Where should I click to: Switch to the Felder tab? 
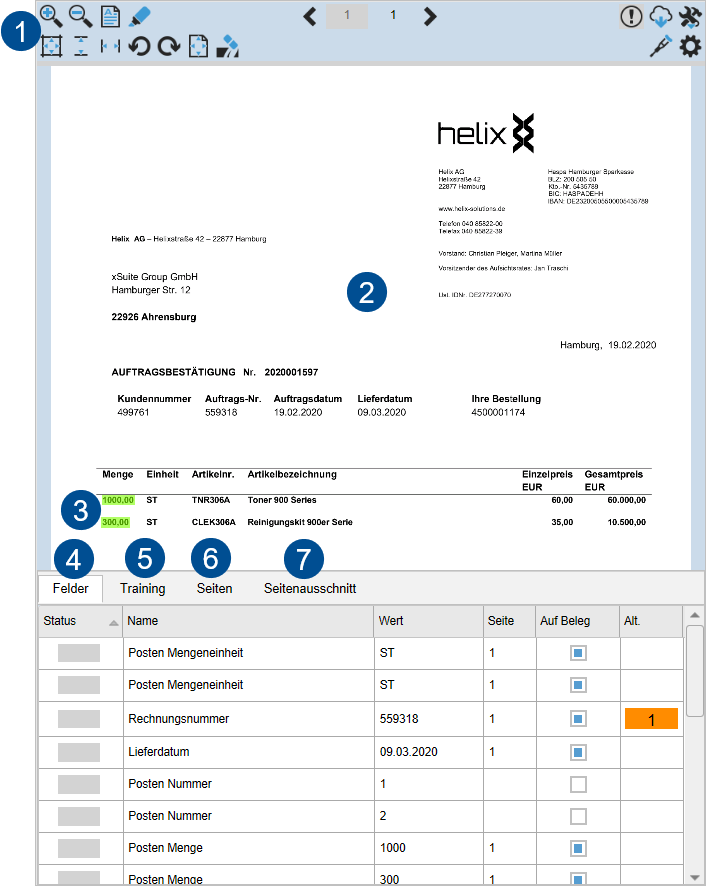tap(71, 588)
